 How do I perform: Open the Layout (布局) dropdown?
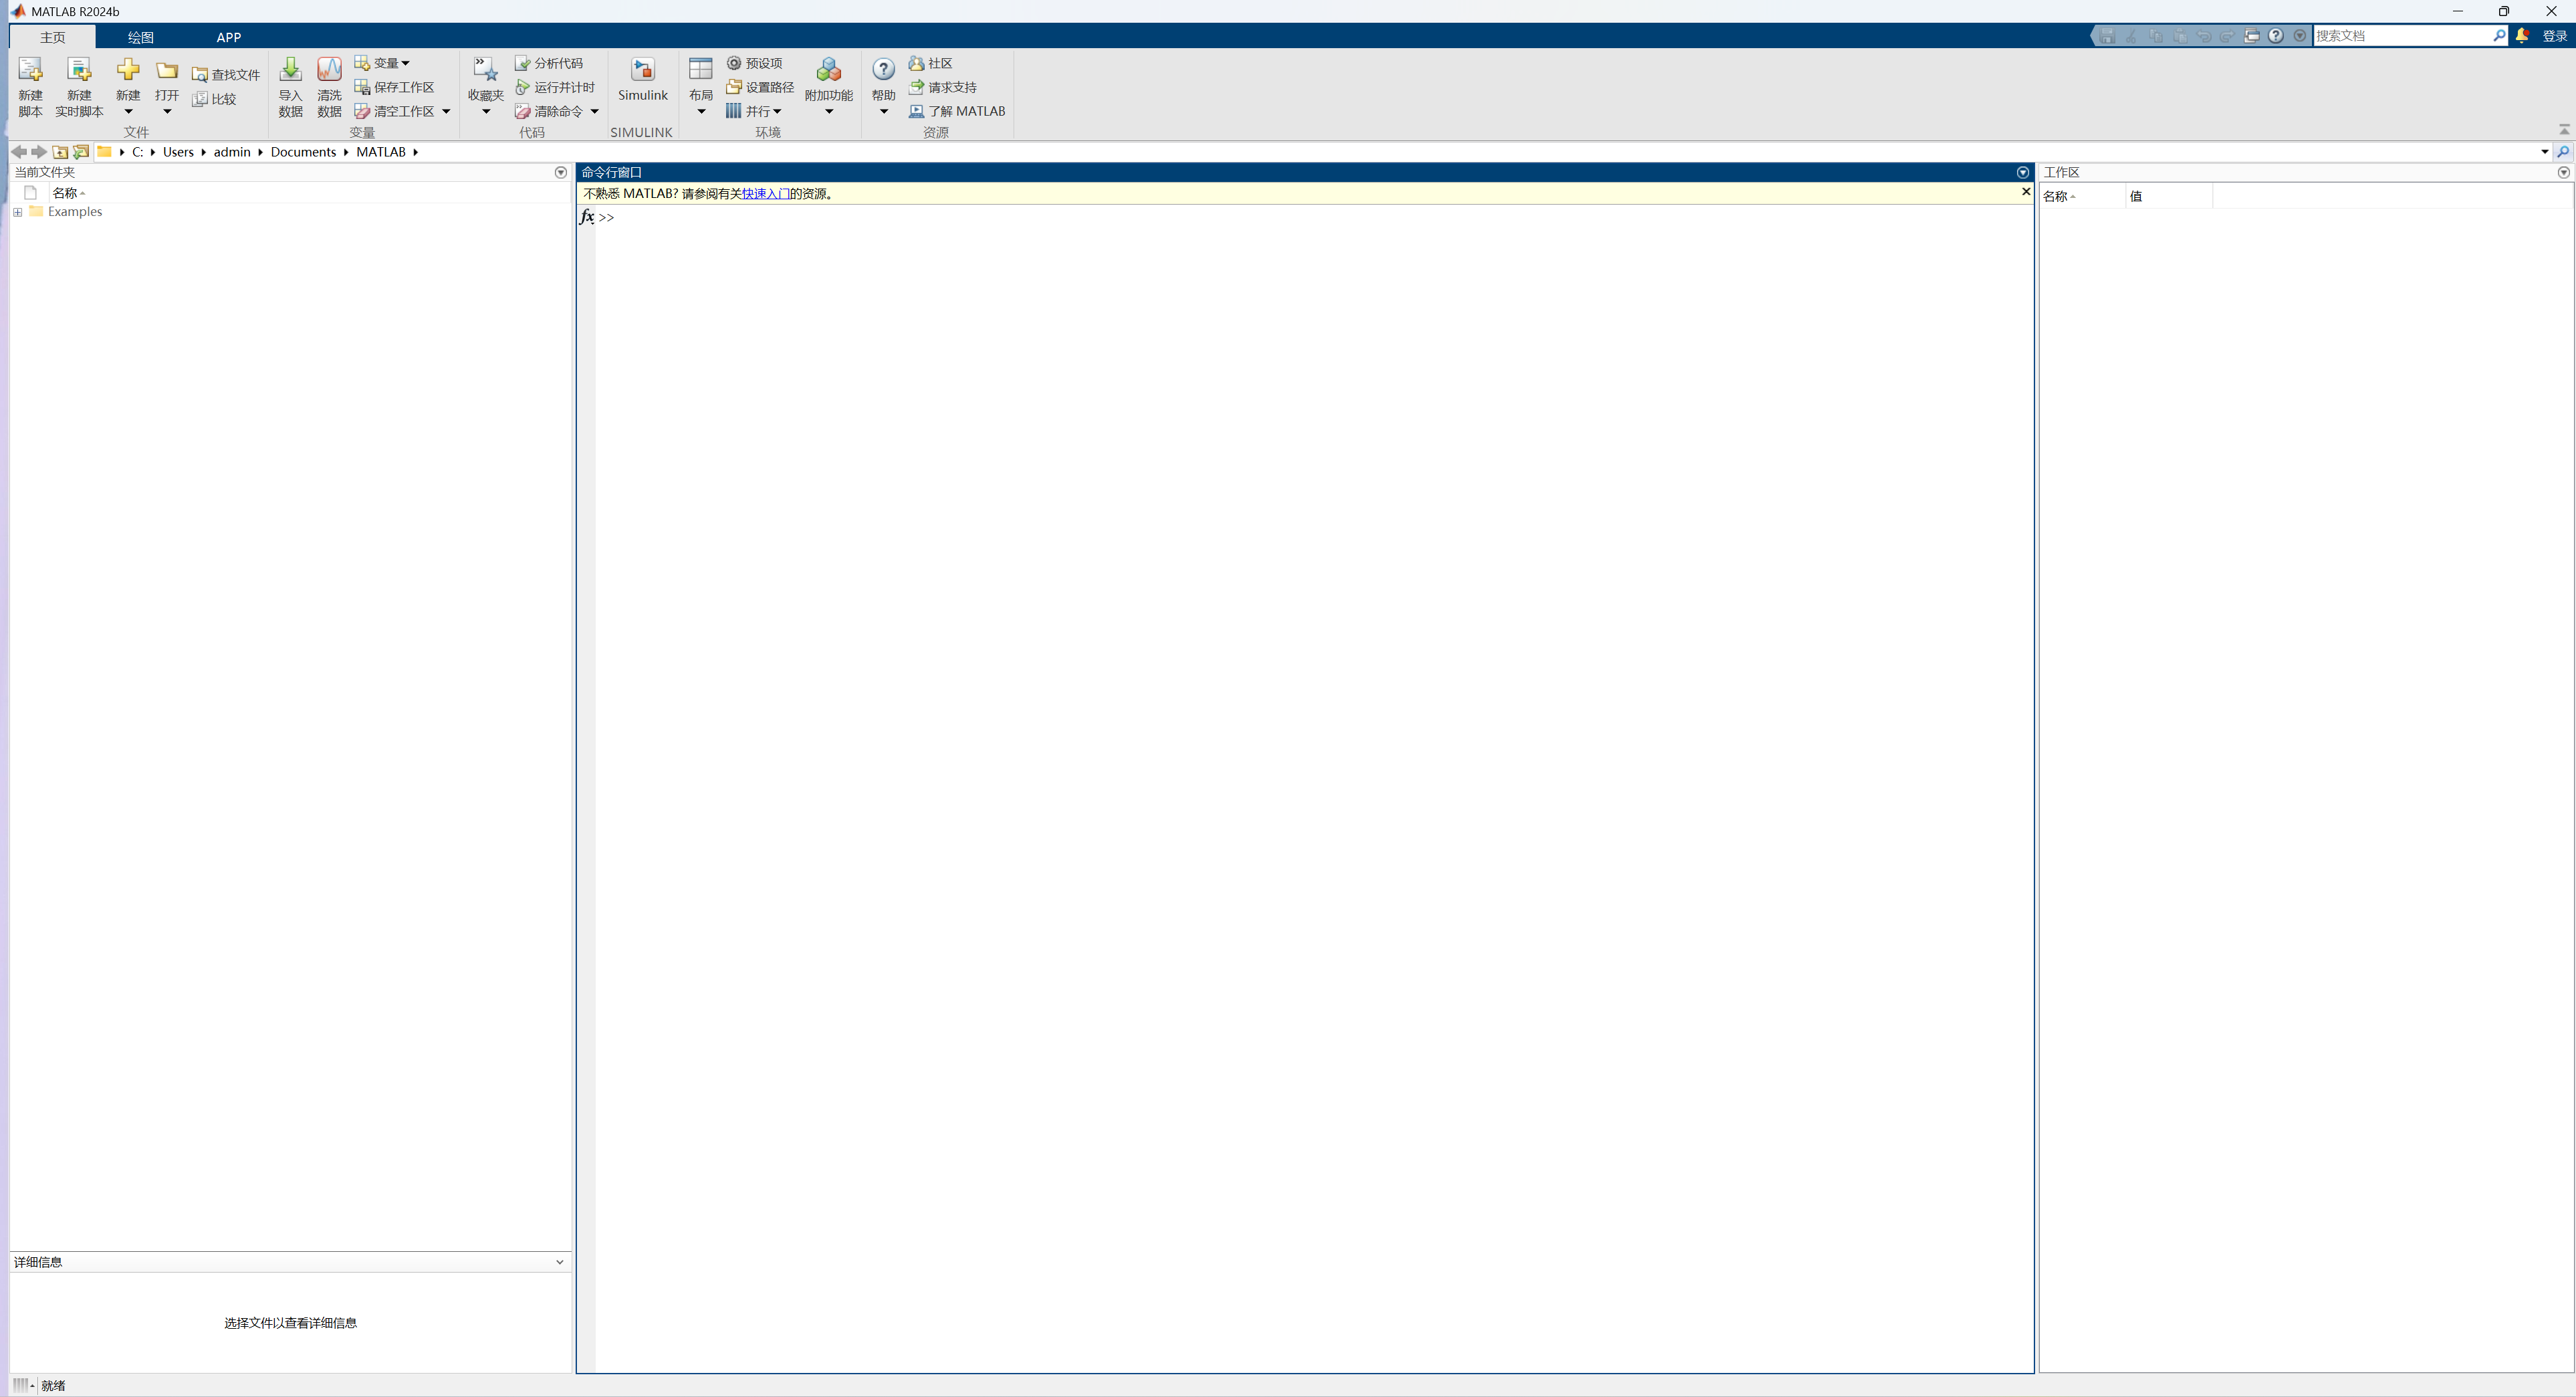pyautogui.click(x=701, y=111)
